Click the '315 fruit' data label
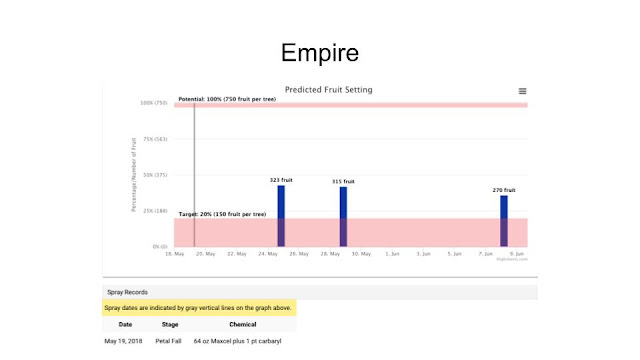This screenshot has width=640, height=360. 343,182
